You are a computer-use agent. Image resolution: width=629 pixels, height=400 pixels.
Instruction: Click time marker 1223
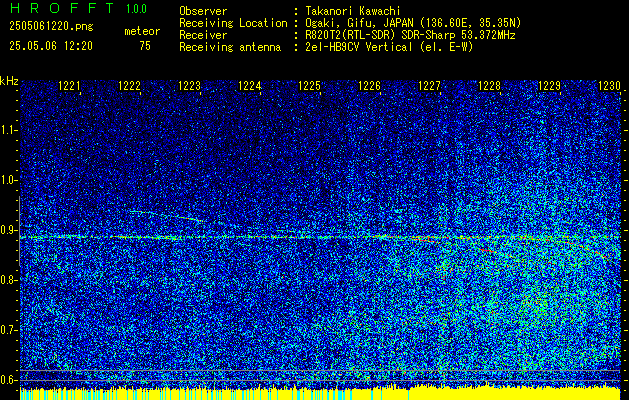pos(189,85)
